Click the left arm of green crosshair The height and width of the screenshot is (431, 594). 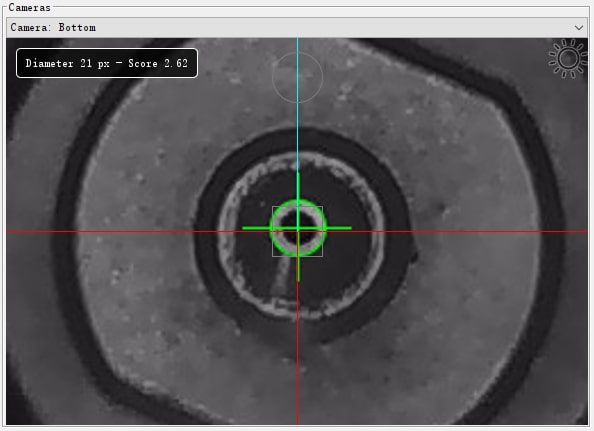click(x=257, y=228)
